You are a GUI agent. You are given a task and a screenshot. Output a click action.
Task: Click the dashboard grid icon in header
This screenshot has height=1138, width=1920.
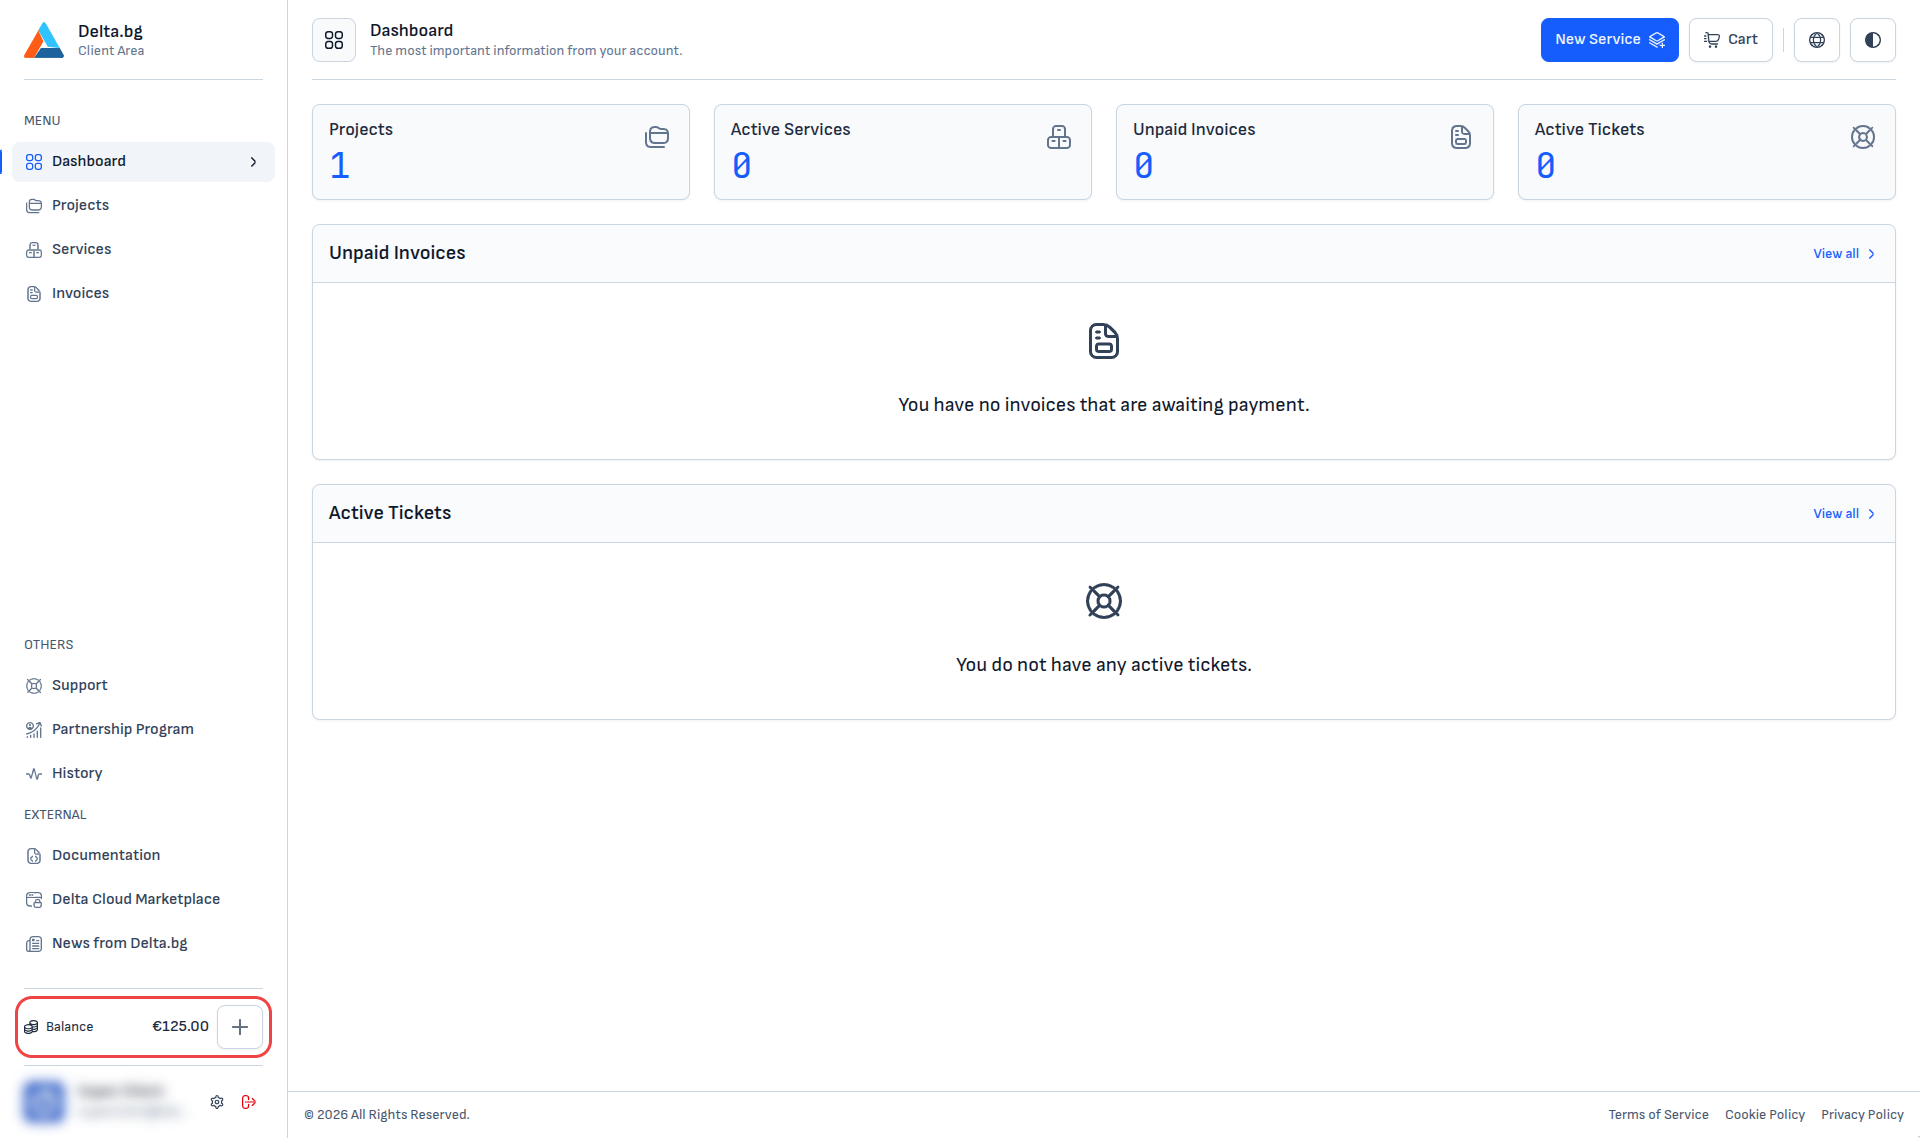click(x=334, y=40)
